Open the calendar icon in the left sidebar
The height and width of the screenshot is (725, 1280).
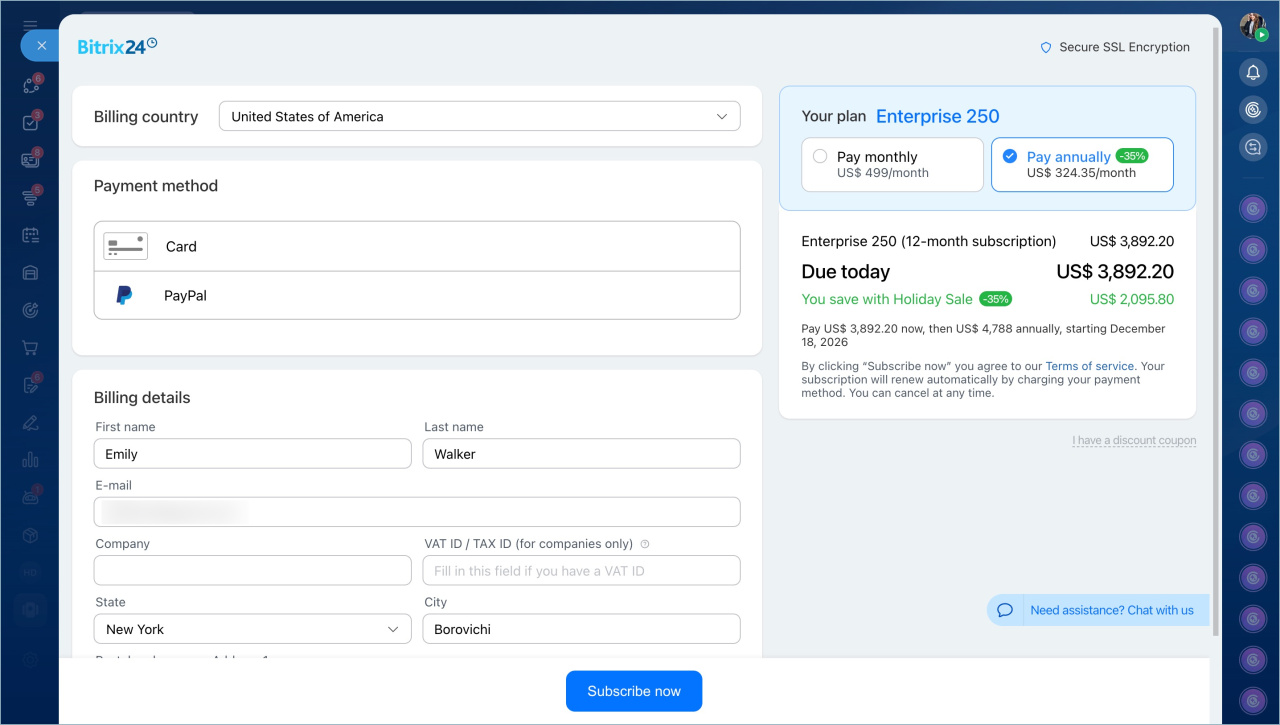(30, 235)
